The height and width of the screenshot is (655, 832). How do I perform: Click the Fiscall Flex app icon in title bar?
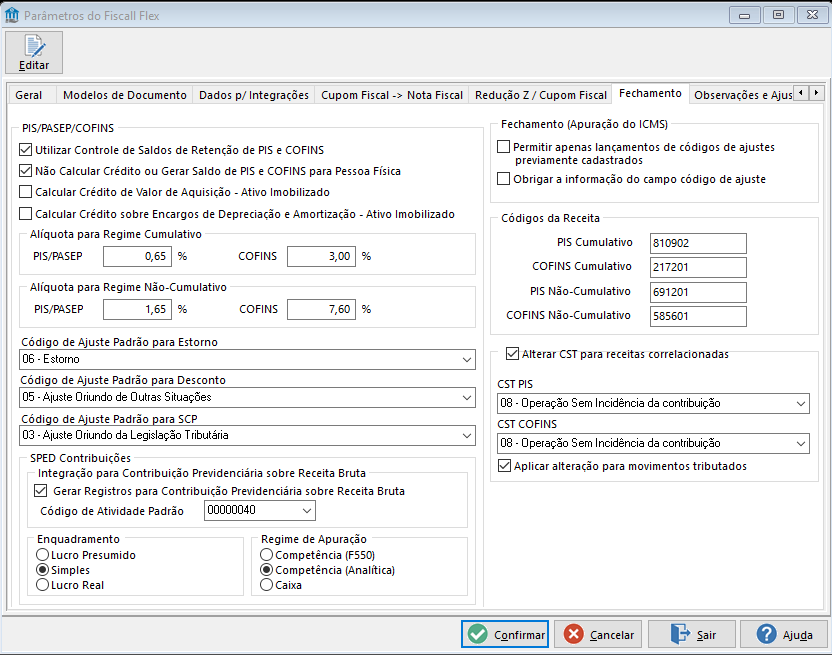[x=12, y=15]
